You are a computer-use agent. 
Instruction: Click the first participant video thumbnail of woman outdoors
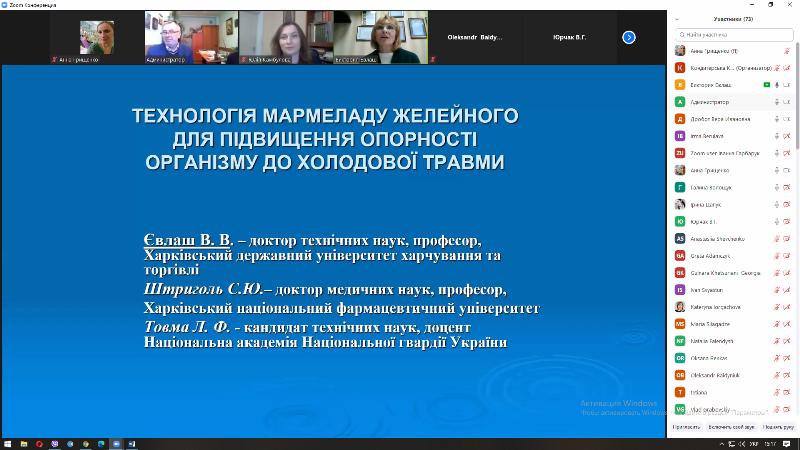point(97,37)
